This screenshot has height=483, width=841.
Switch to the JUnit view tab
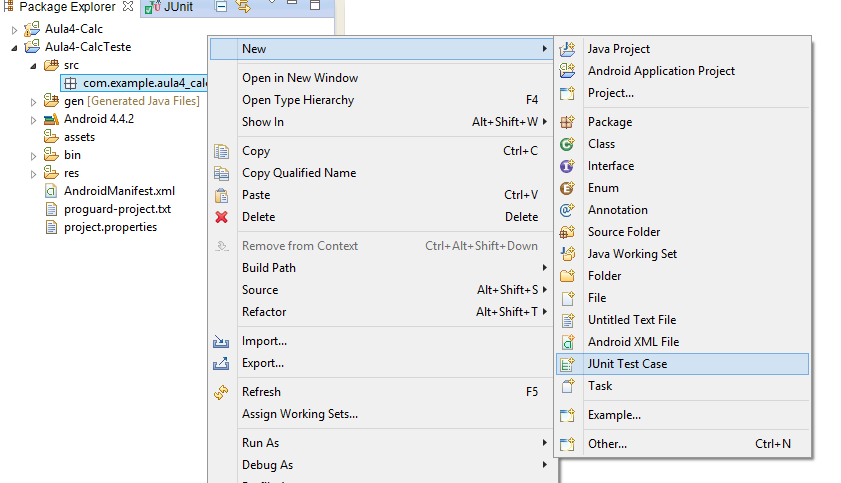pyautogui.click(x=169, y=7)
